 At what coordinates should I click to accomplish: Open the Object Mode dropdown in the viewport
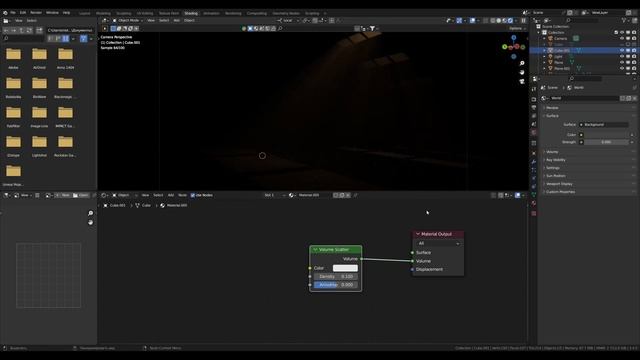(127, 20)
